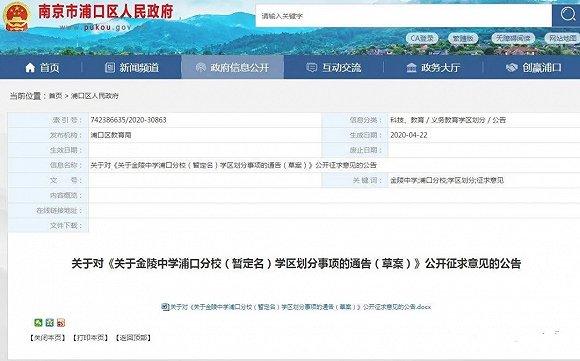Click the 当前位置 breadcrumb label
The height and width of the screenshot is (361, 580).
pos(27,96)
